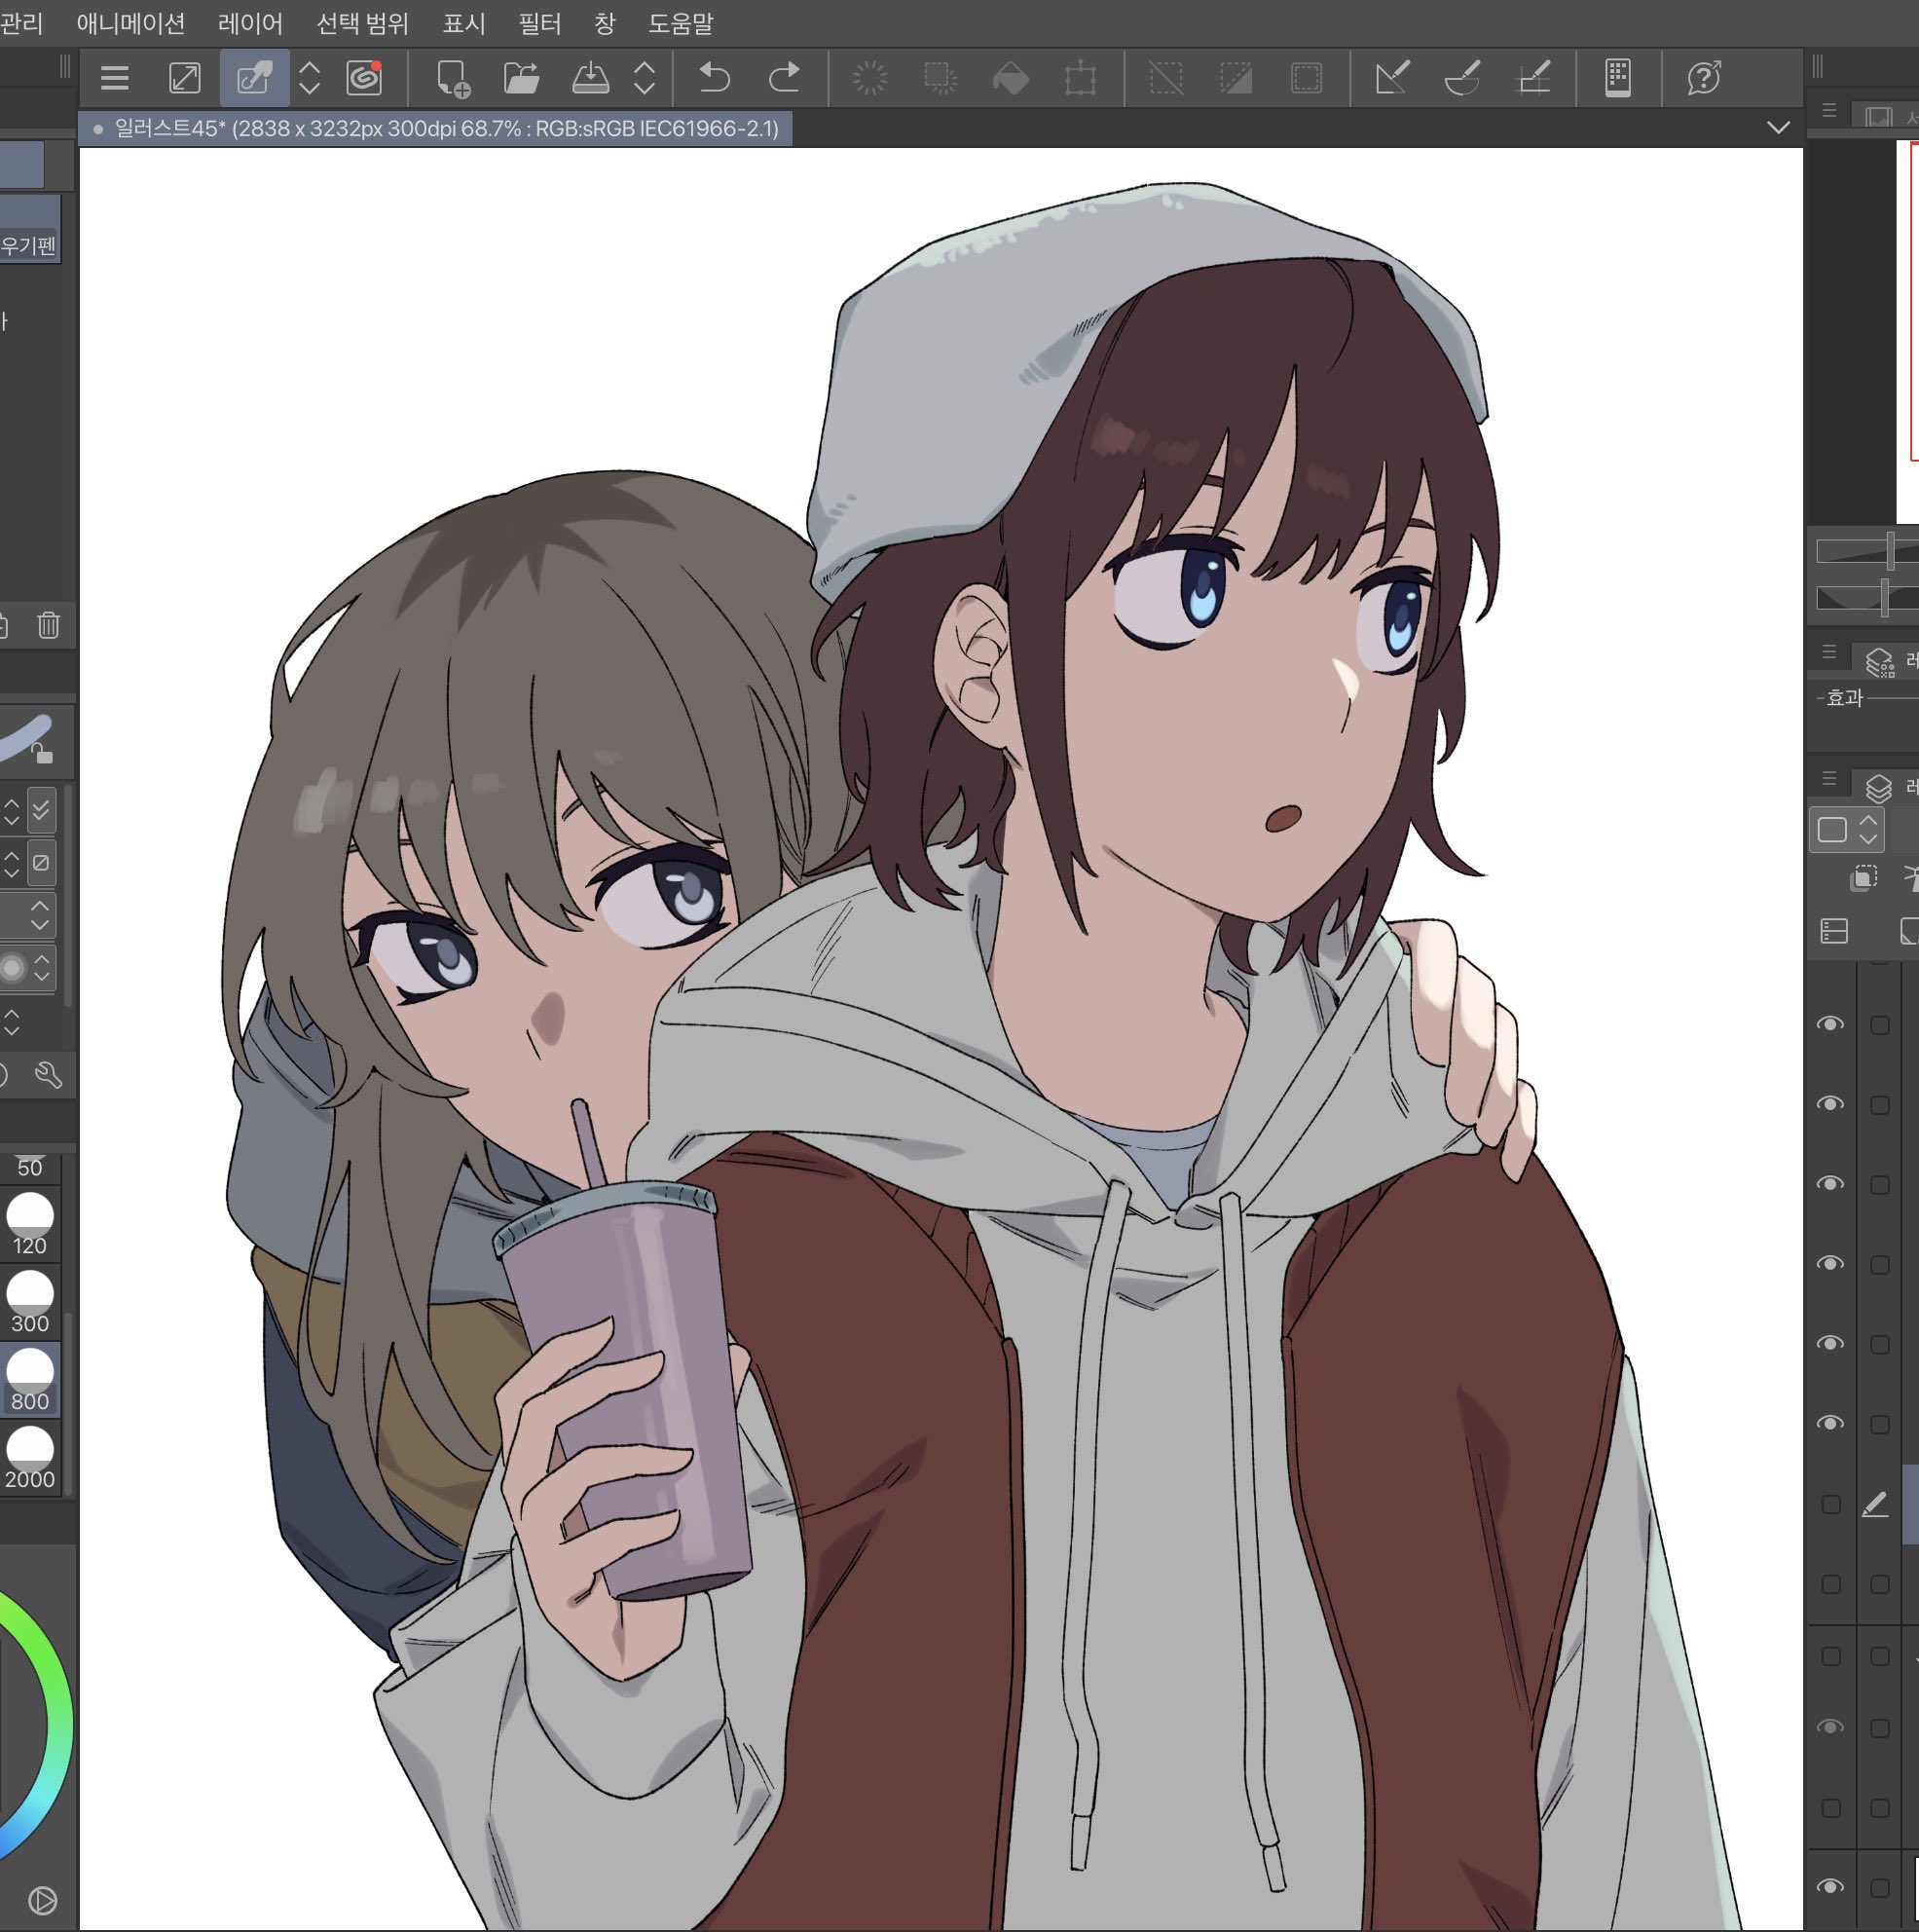Viewport: 1919px width, 1932px height.
Task: Click the Undo arrow in command bar
Action: pos(714,77)
